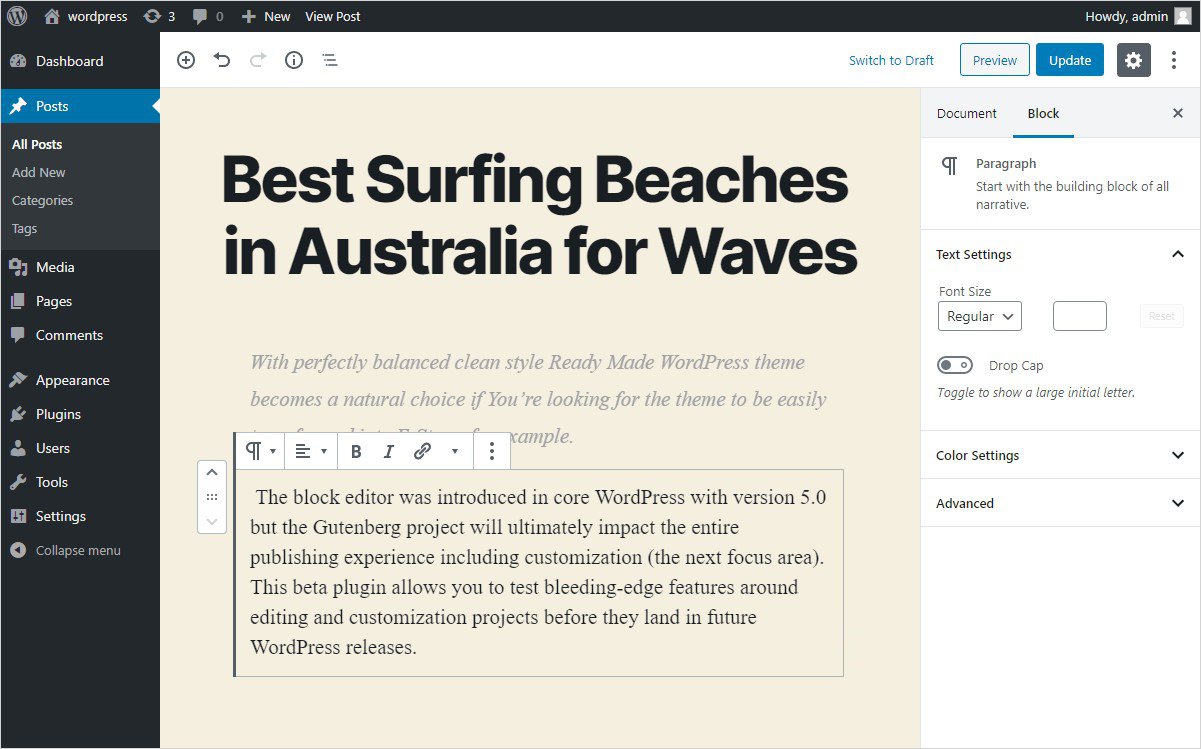Apply italic formatting to paragraph

tap(389, 451)
